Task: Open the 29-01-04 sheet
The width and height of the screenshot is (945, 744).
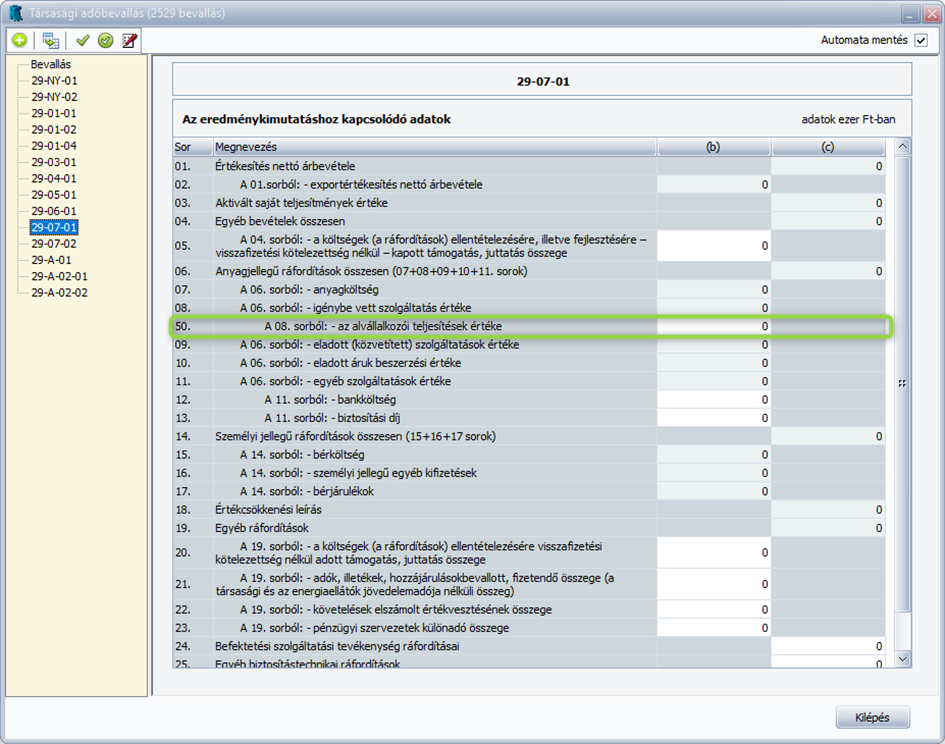Action: click(54, 145)
